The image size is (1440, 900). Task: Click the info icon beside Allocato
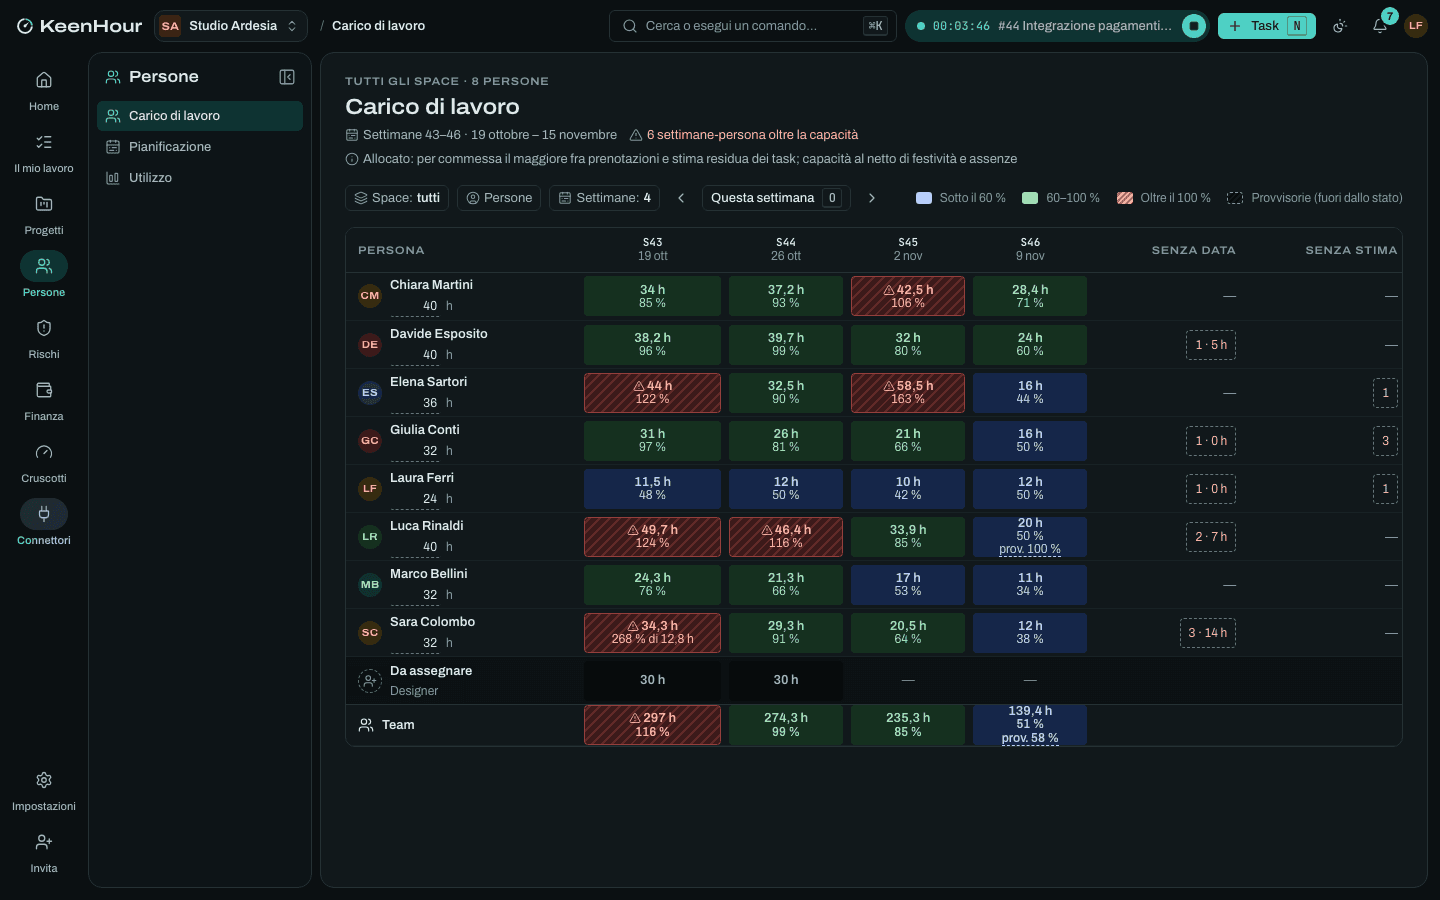click(x=352, y=159)
